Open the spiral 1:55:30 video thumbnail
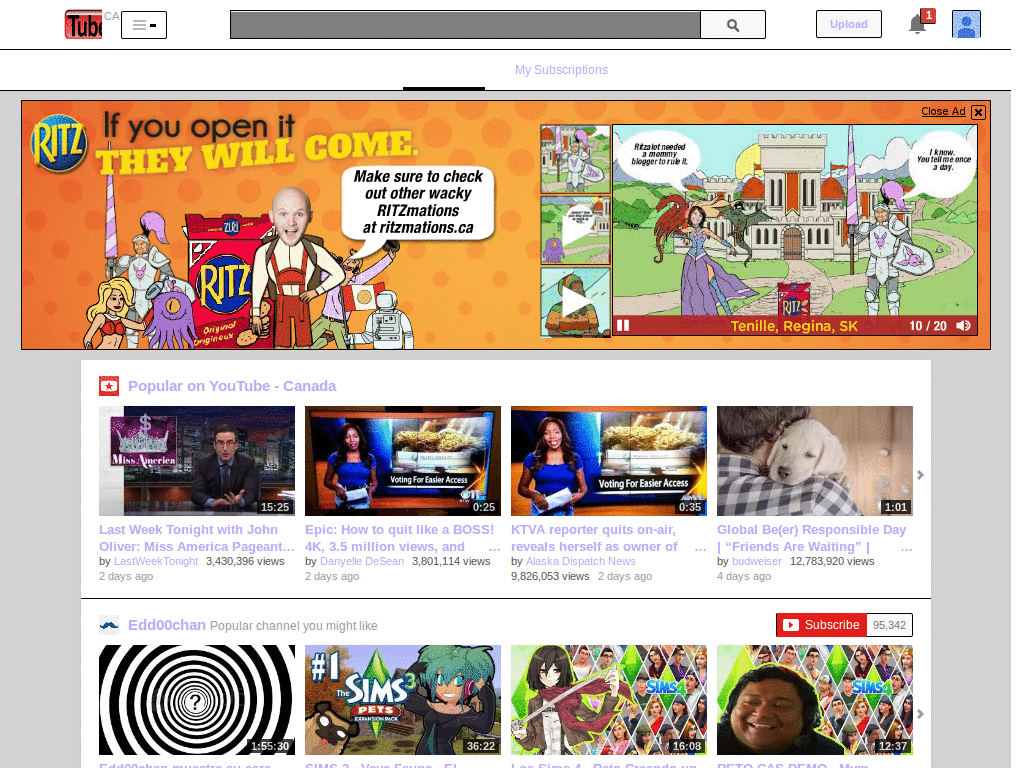1024x768 pixels. [197, 700]
